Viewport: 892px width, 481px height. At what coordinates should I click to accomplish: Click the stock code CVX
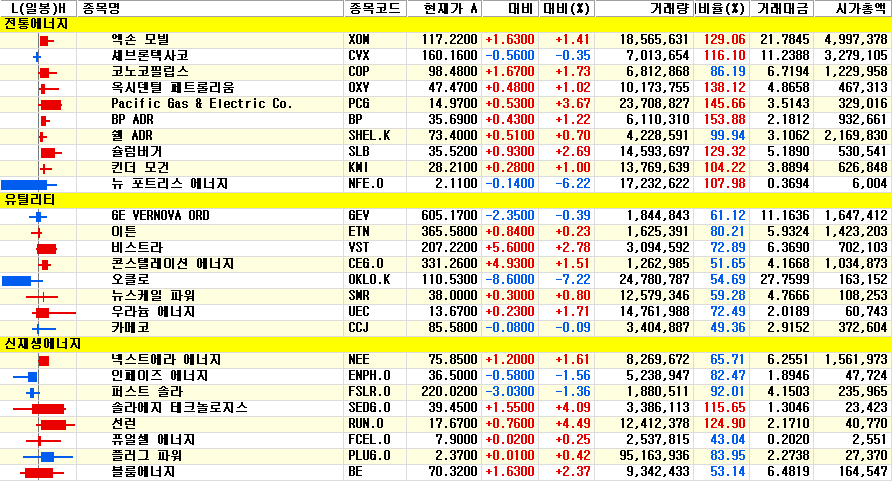(x=359, y=56)
